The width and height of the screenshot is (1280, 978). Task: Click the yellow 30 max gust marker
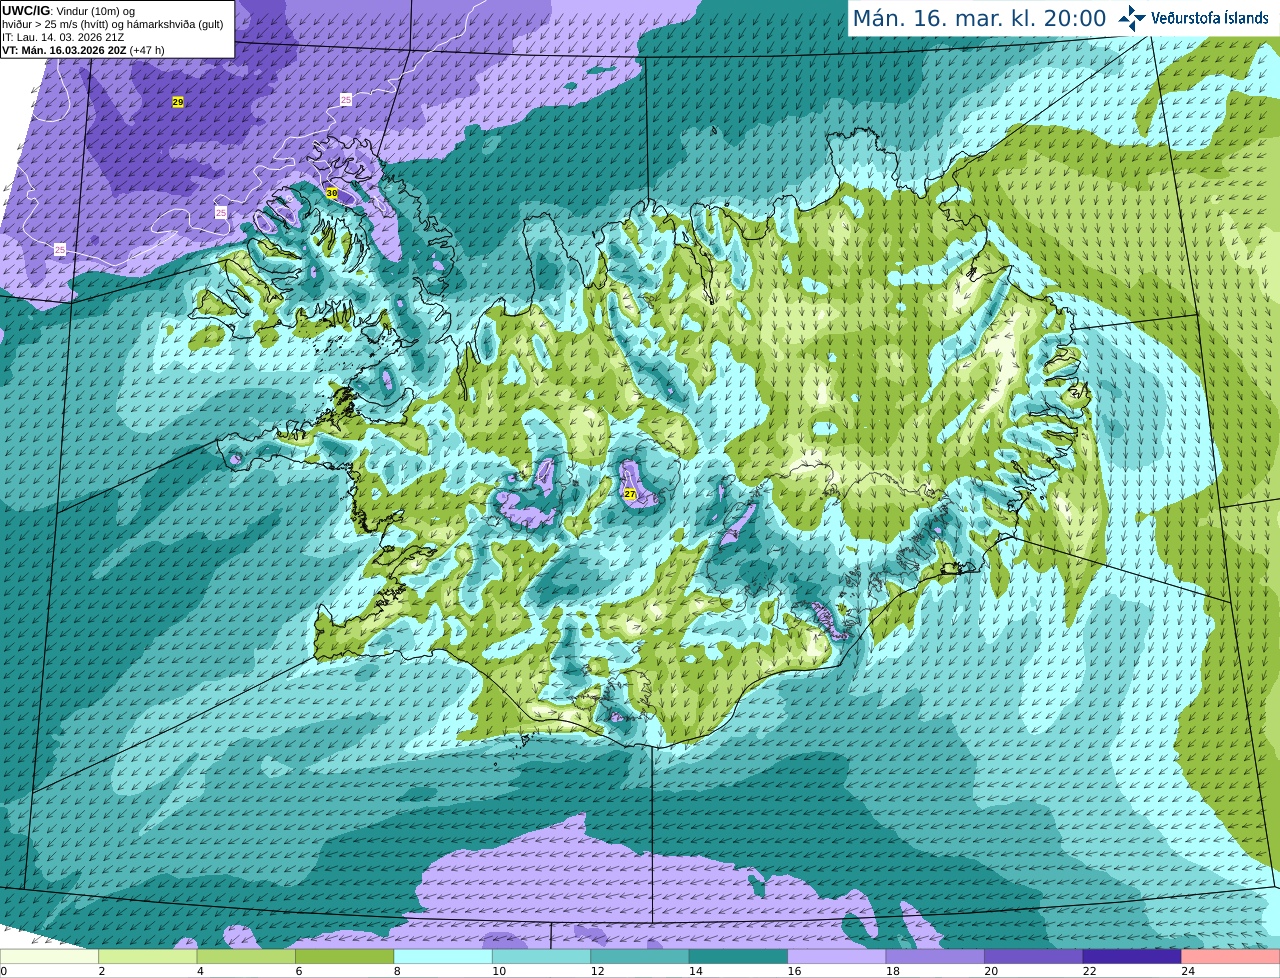coord(332,193)
